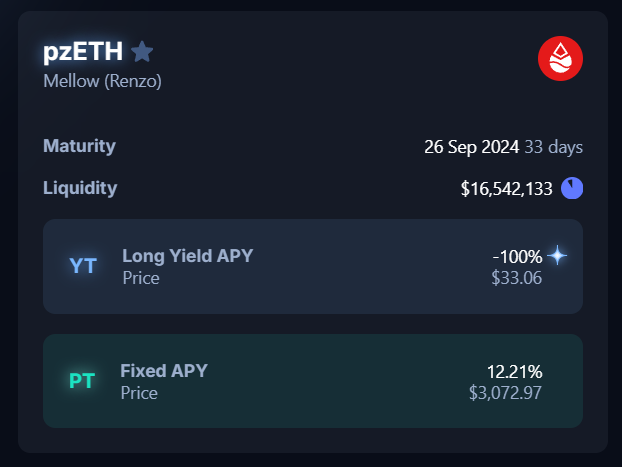Screen dimensions: 622x467
Task: Open the YT Long Yield APY panel
Action: point(313,266)
